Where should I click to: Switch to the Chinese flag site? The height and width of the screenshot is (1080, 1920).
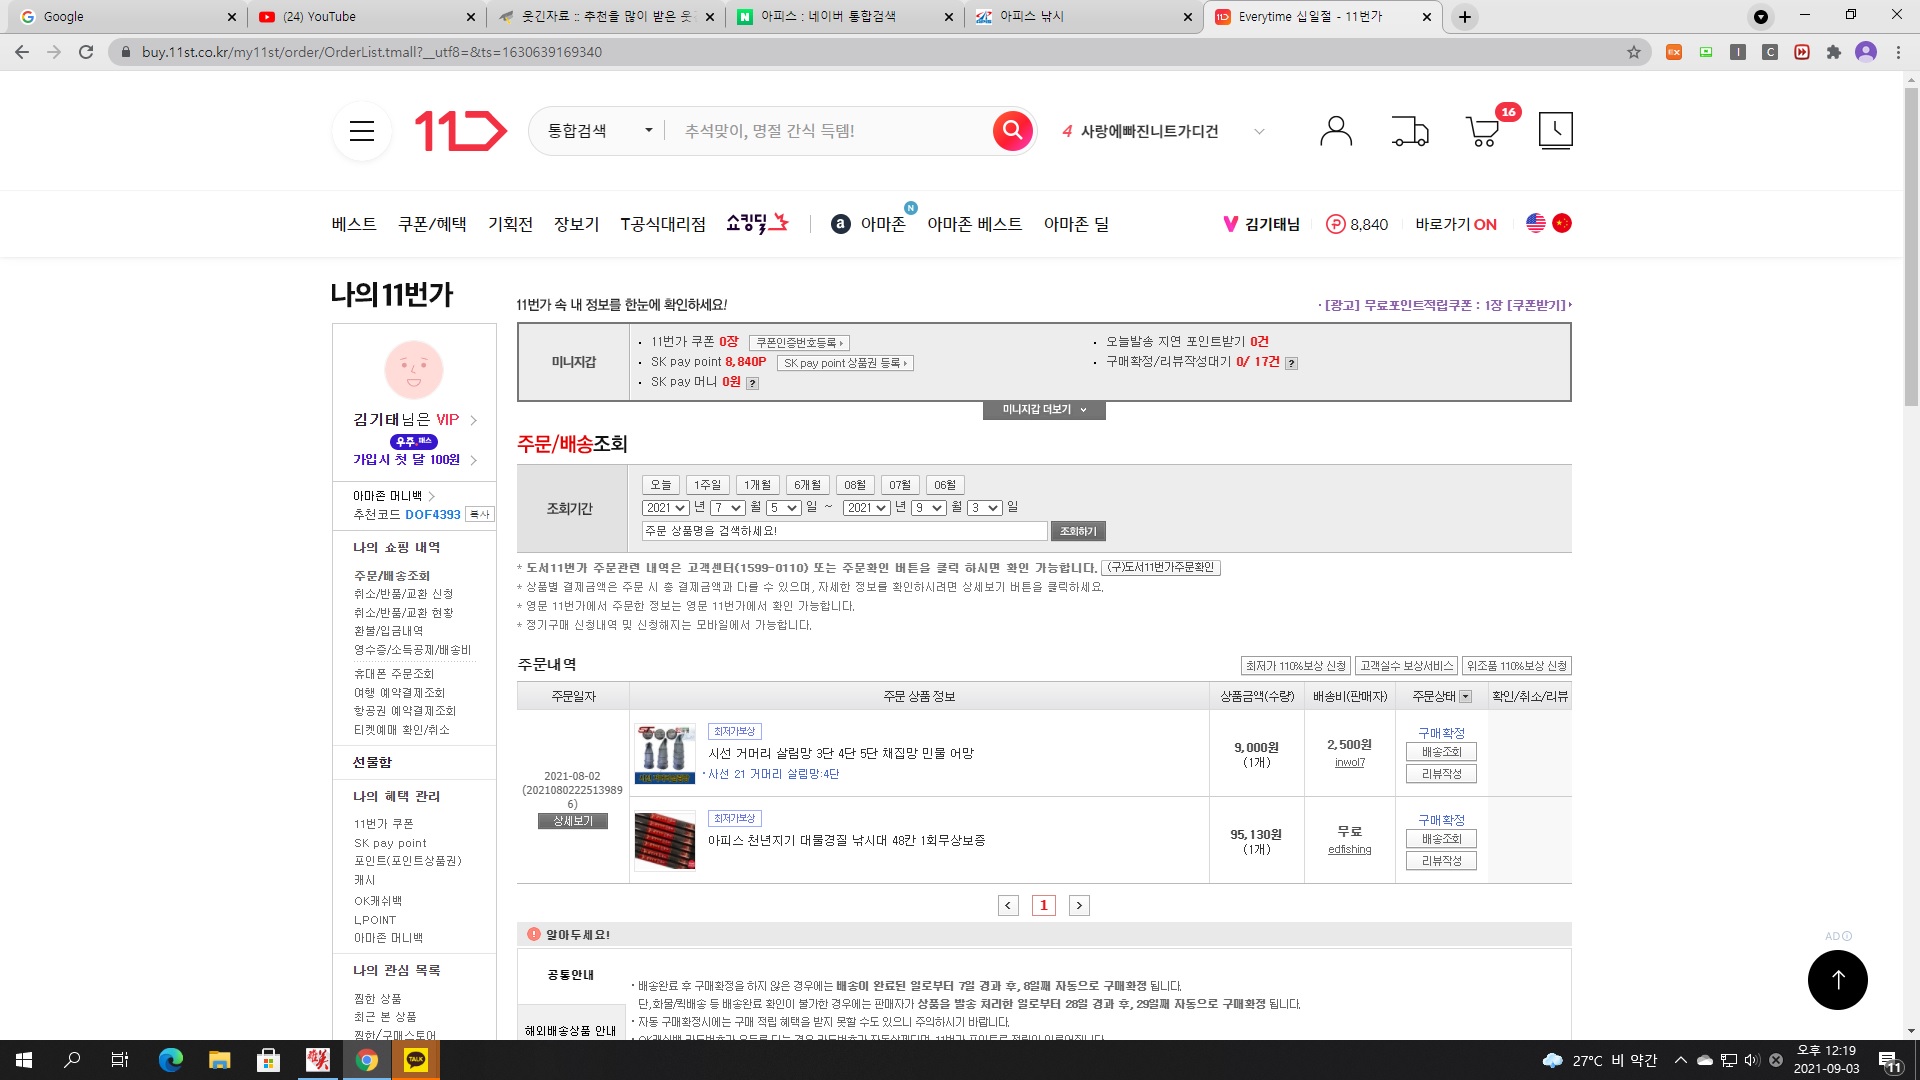tap(1562, 223)
